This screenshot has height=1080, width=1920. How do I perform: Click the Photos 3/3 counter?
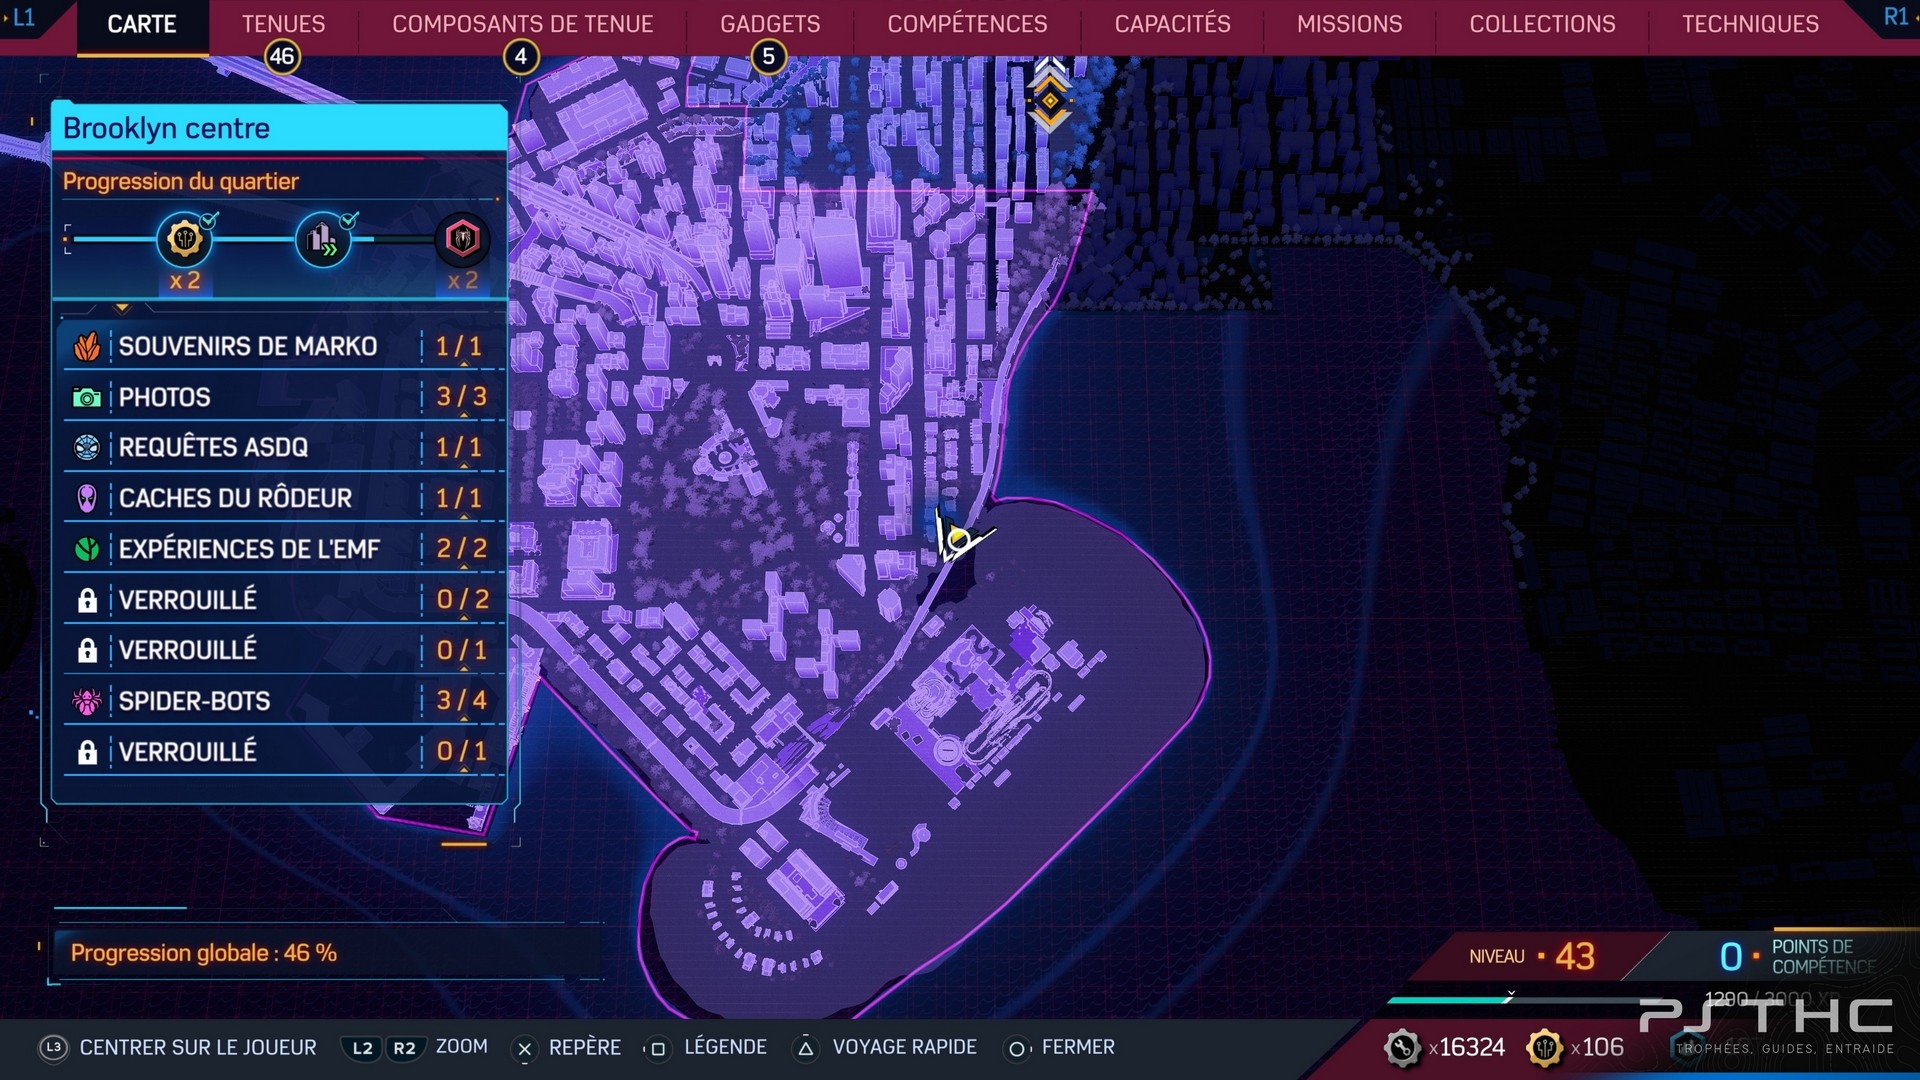[461, 397]
